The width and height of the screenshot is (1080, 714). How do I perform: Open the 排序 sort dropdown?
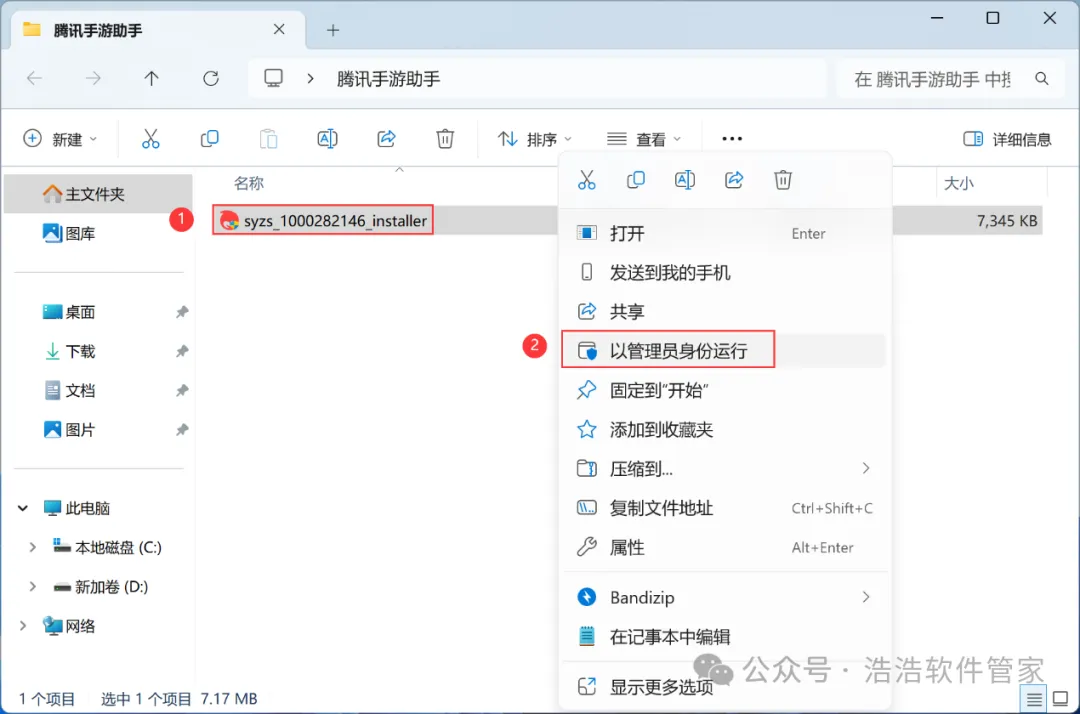point(534,139)
